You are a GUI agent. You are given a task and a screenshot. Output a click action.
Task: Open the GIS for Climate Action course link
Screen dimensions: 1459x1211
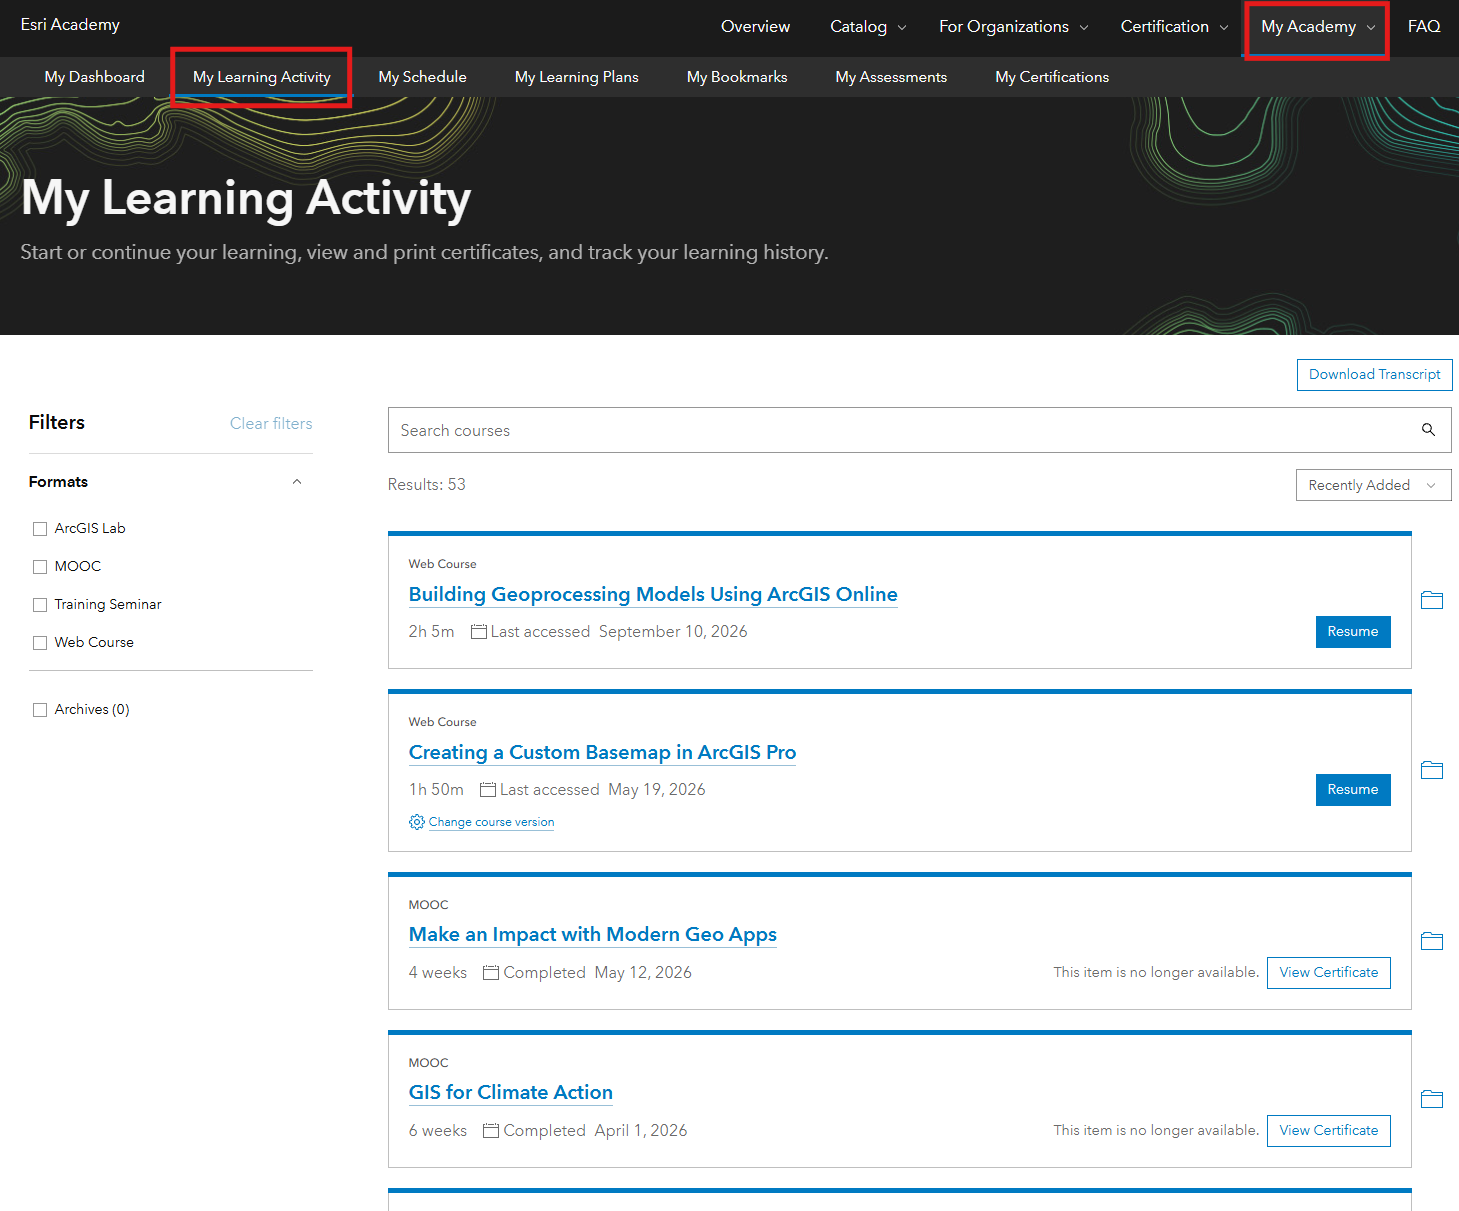511,1092
